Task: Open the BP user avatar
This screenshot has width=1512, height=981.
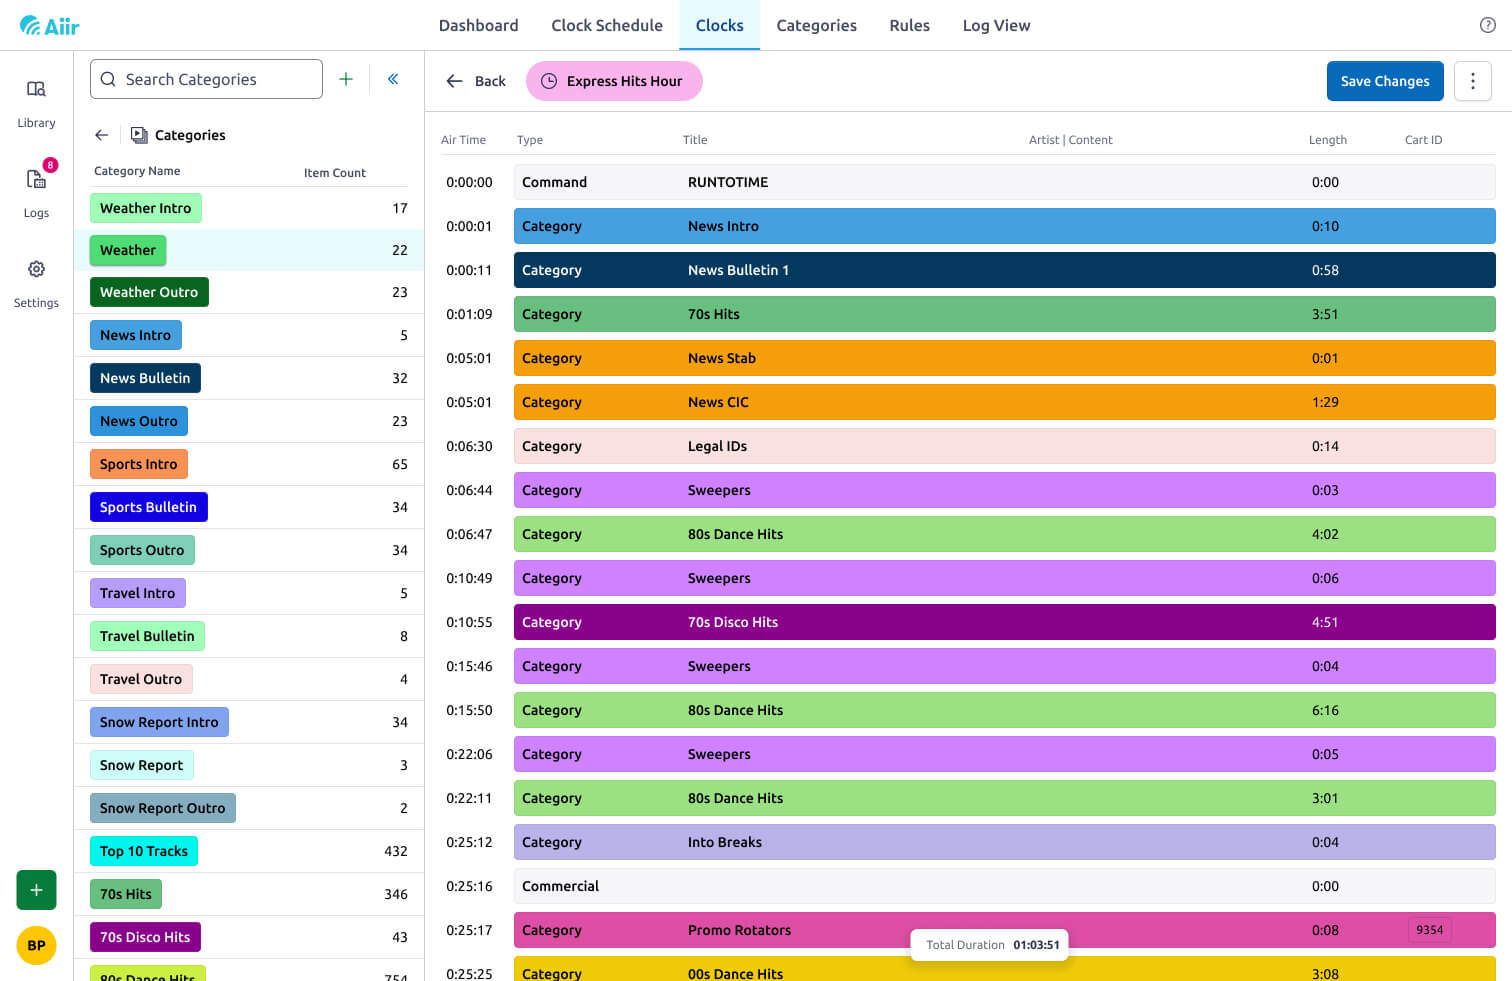Action: (x=36, y=945)
